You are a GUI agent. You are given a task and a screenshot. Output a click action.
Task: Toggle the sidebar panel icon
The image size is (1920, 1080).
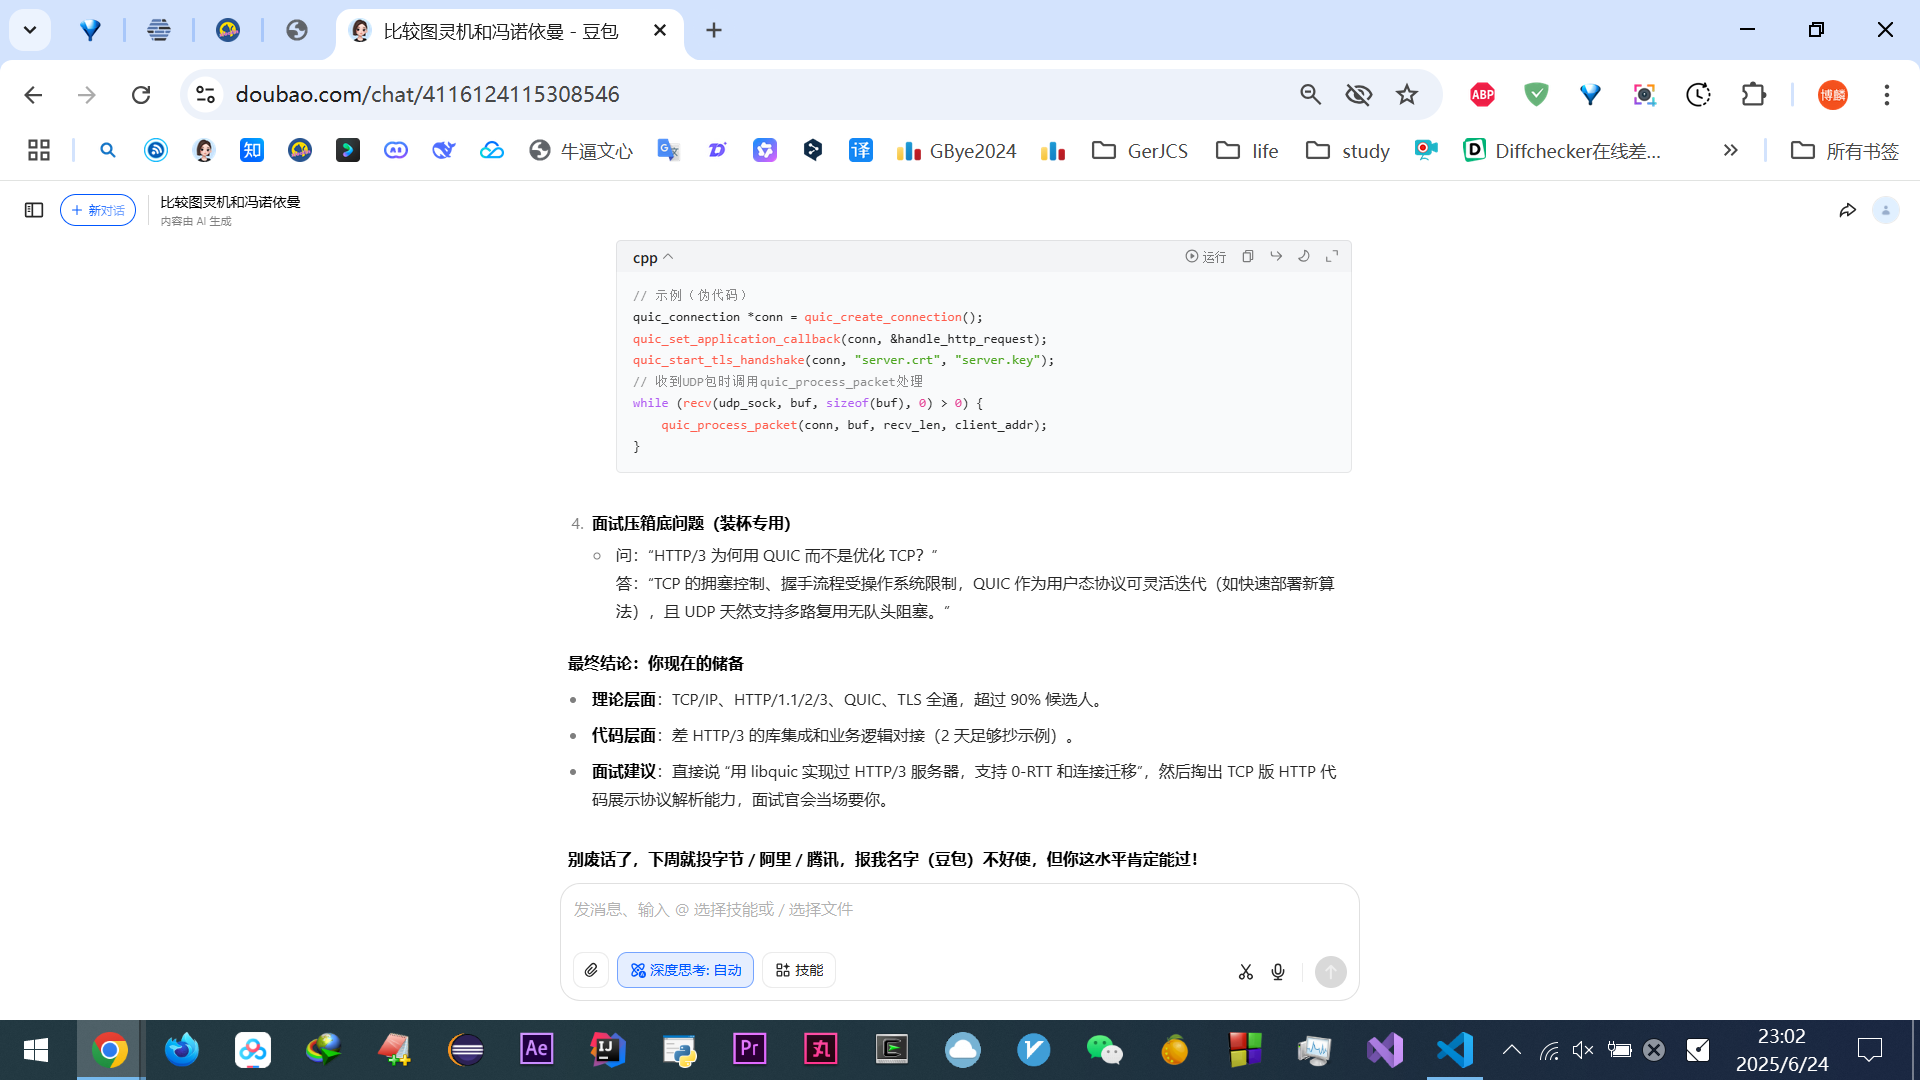pyautogui.click(x=34, y=210)
